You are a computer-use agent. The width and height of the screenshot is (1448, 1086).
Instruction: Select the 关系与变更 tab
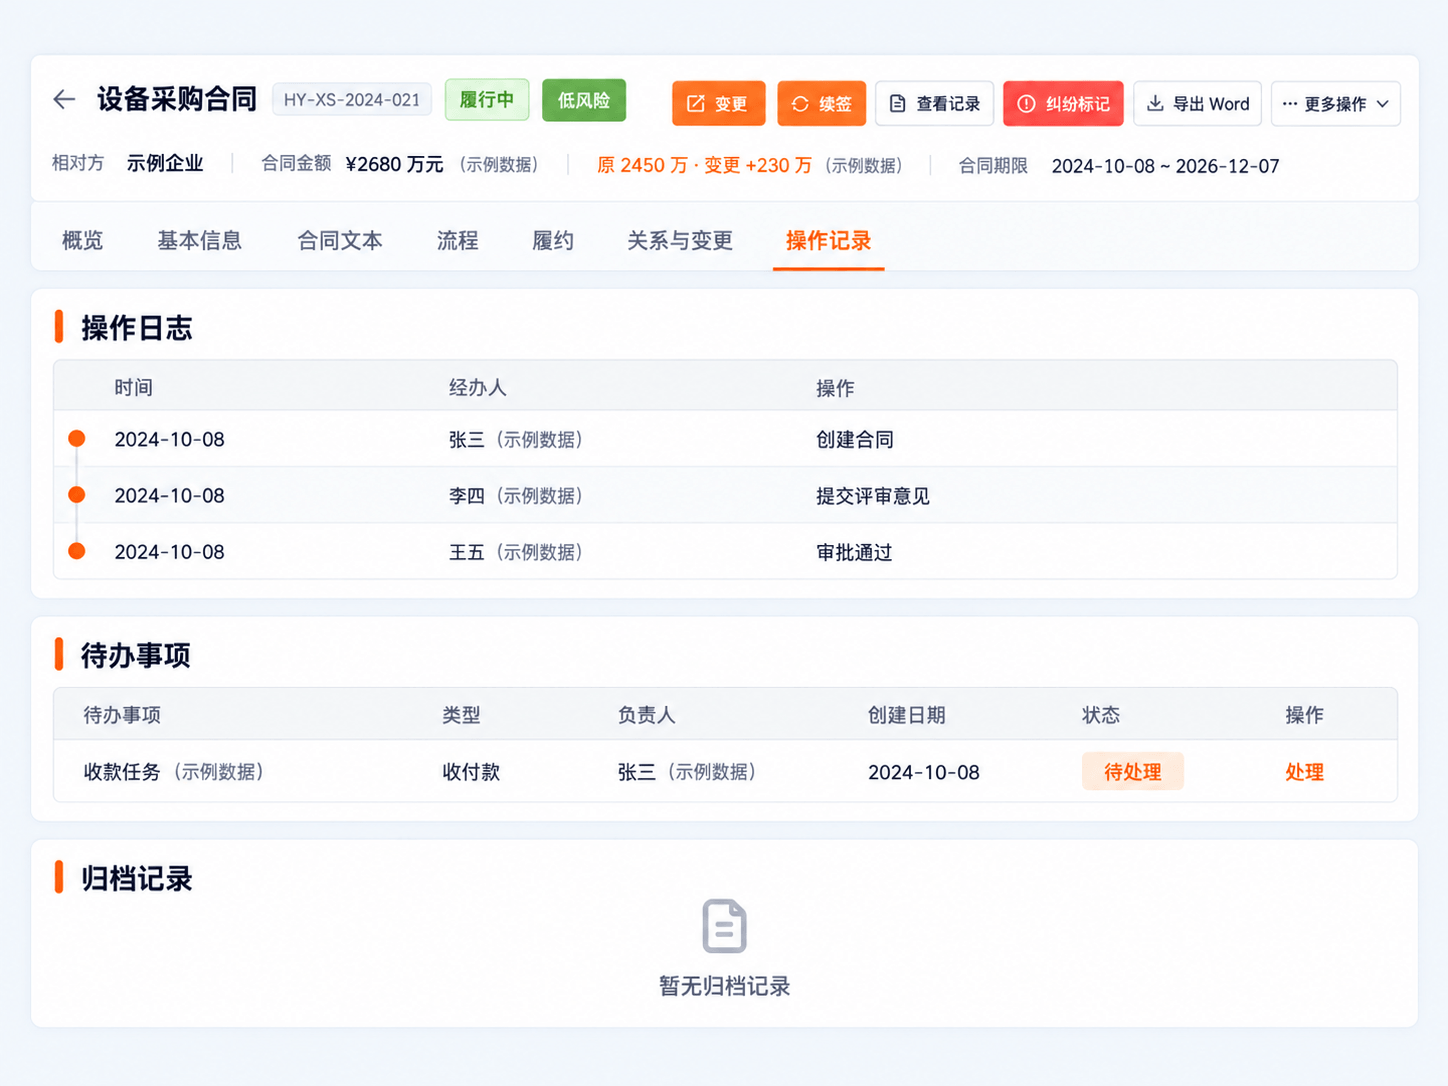680,240
